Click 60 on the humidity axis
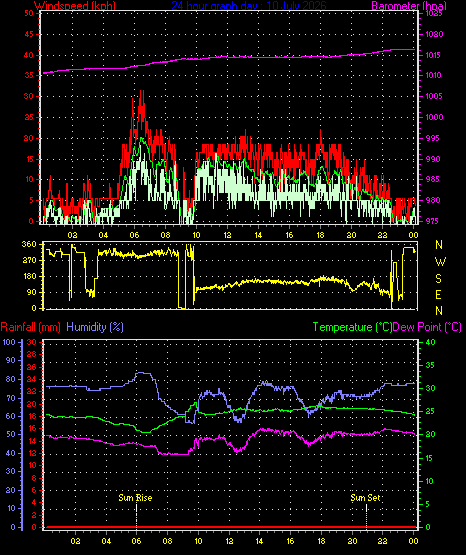This screenshot has width=466, height=555. pos(11,416)
